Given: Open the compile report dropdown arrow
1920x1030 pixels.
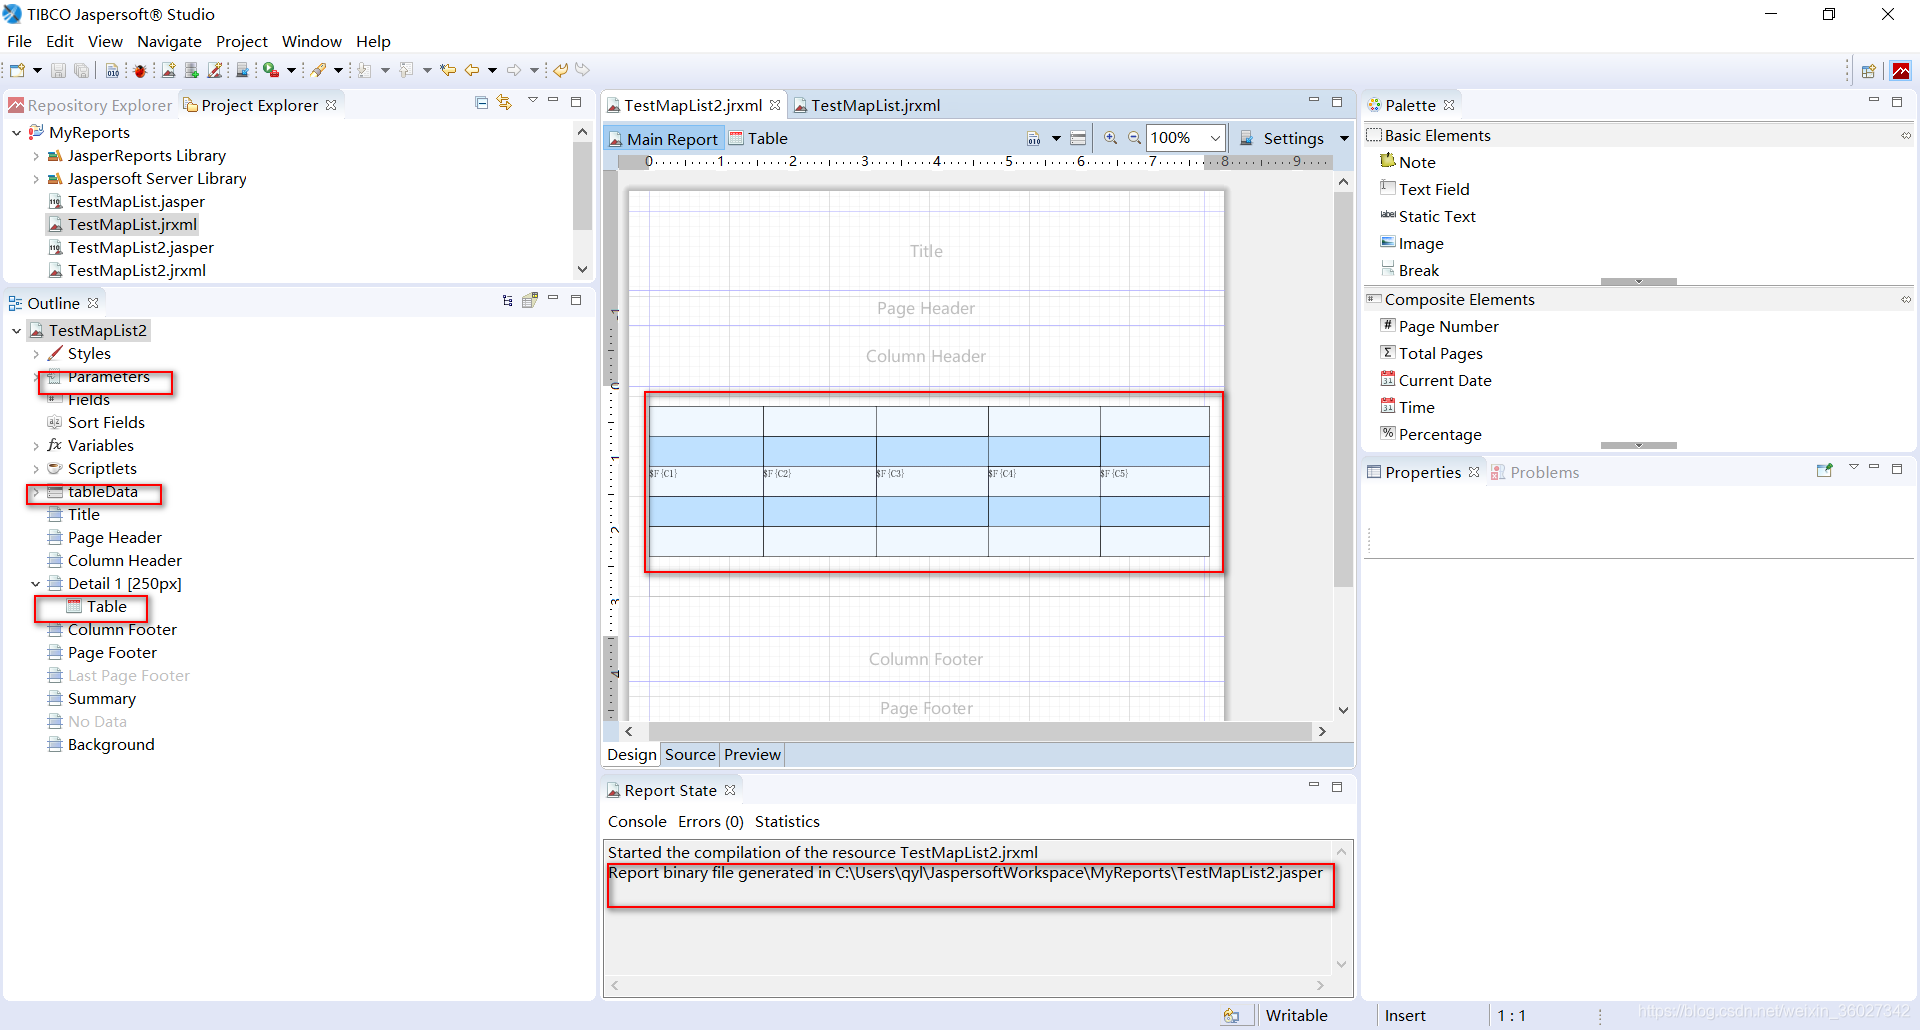Looking at the screenshot, I should (1056, 138).
